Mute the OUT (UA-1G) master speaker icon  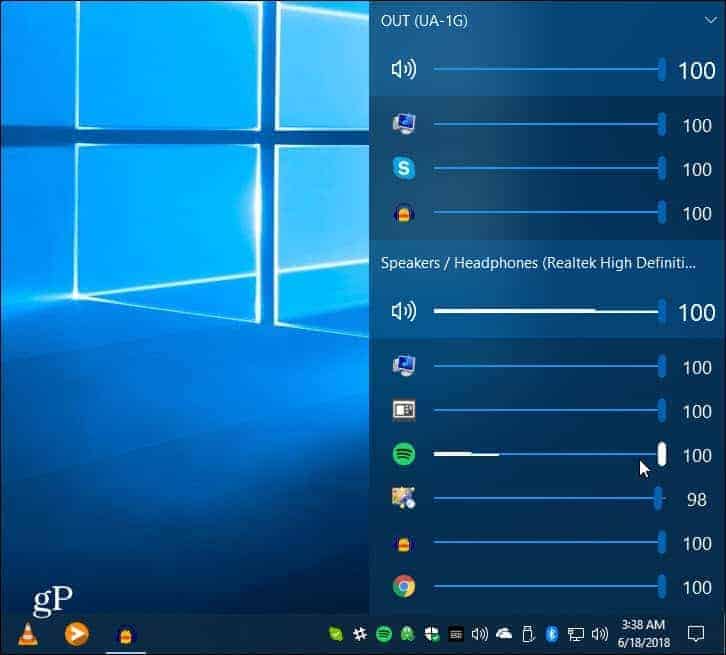click(404, 69)
